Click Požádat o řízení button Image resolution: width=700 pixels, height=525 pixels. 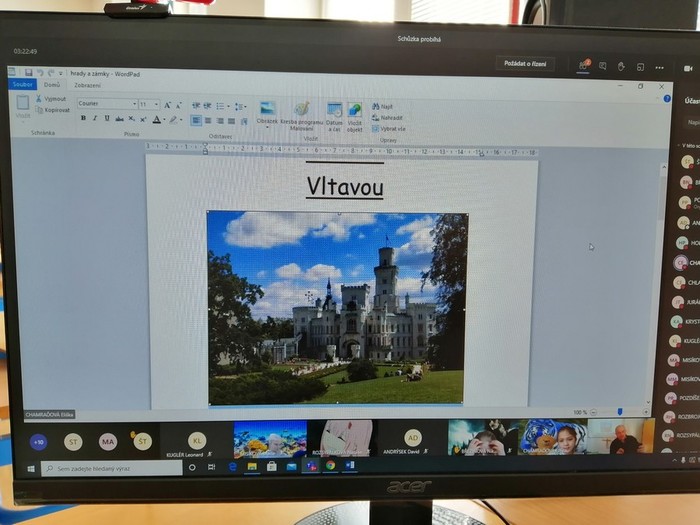pos(525,63)
